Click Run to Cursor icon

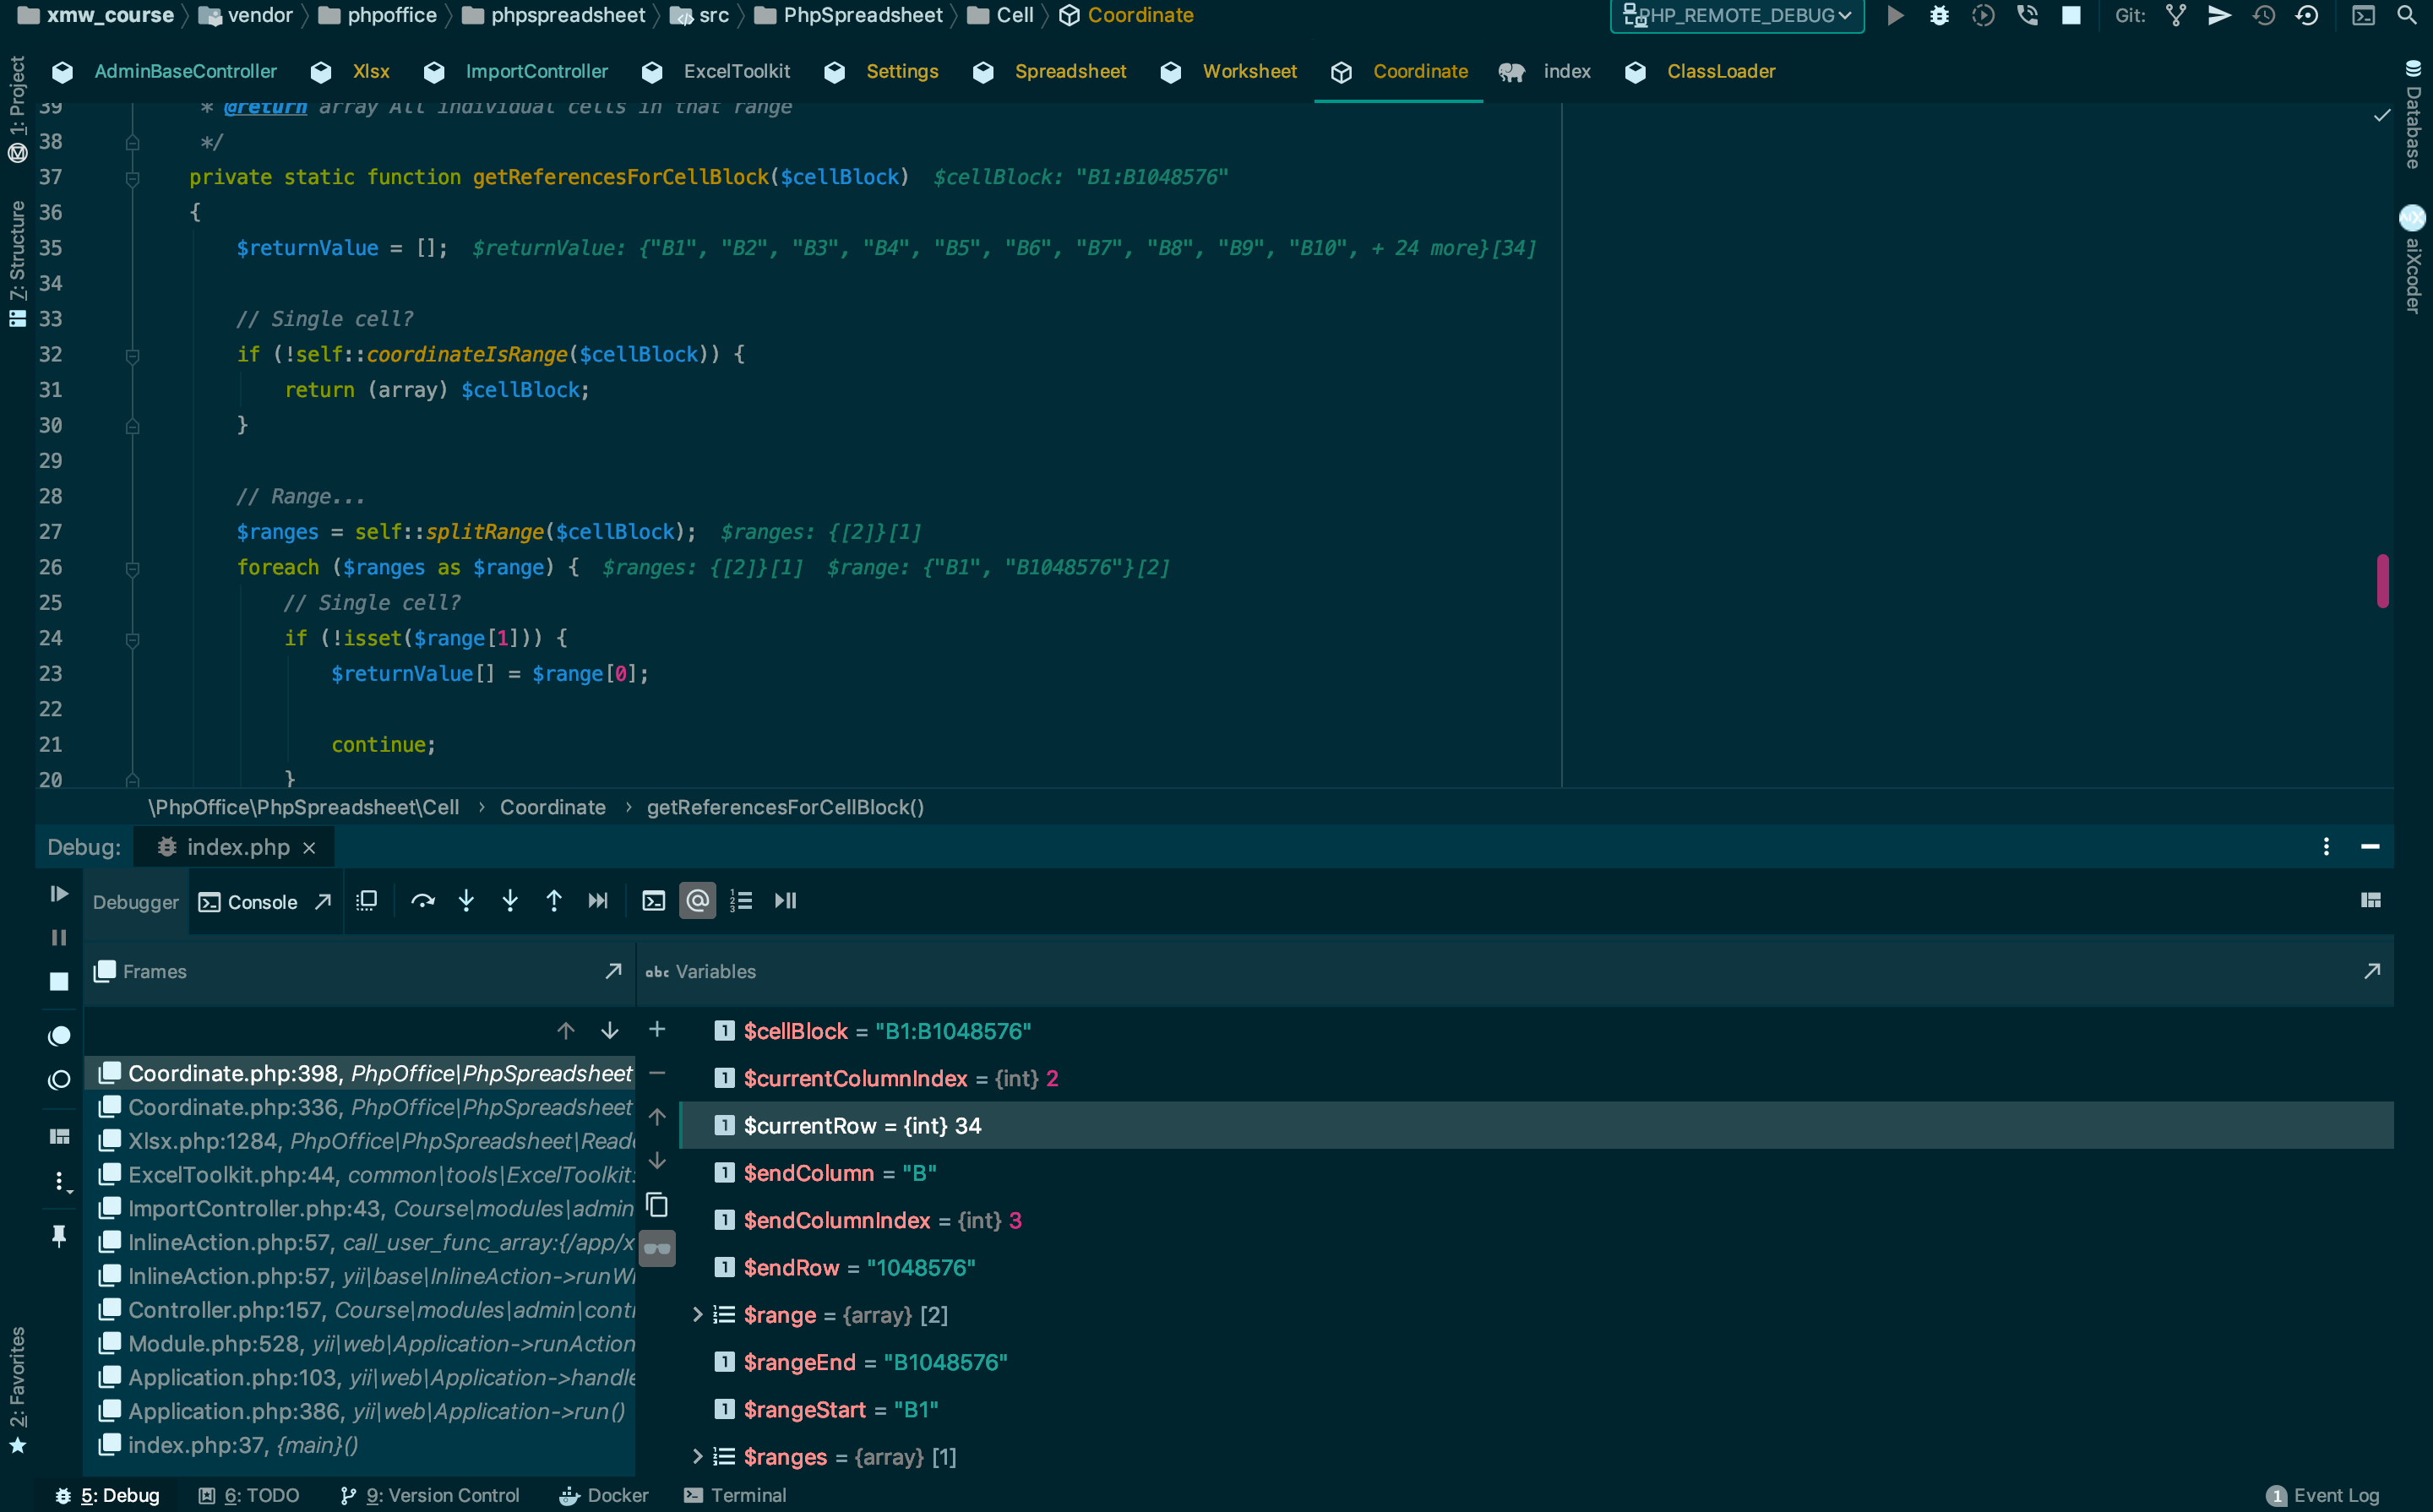click(598, 901)
